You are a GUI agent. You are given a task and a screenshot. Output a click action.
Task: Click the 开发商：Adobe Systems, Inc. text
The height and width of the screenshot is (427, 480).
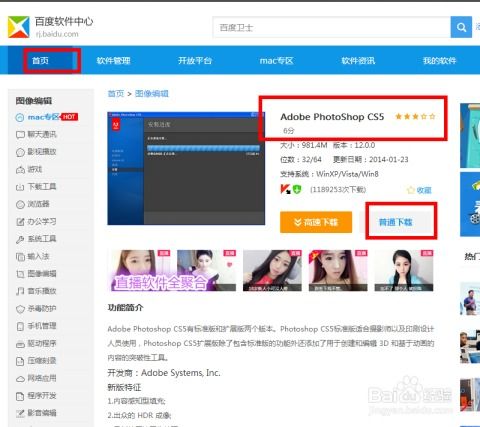(164, 373)
